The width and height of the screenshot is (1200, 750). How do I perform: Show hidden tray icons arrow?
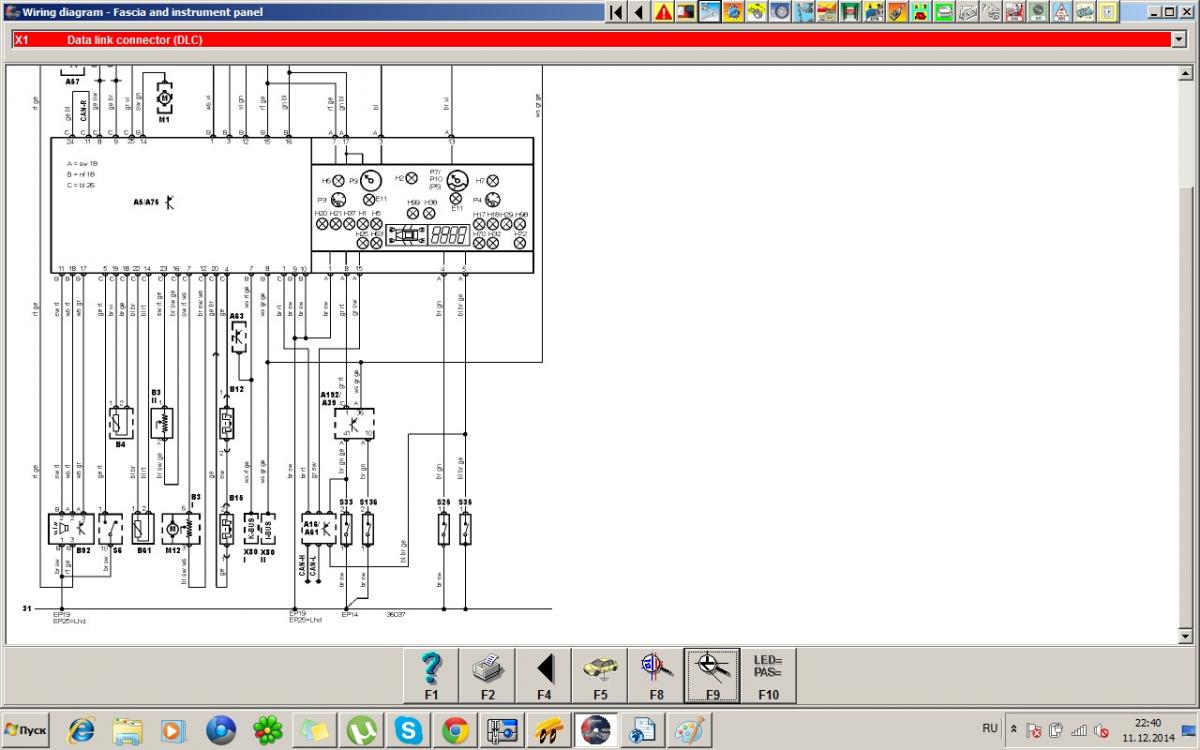(x=1014, y=730)
